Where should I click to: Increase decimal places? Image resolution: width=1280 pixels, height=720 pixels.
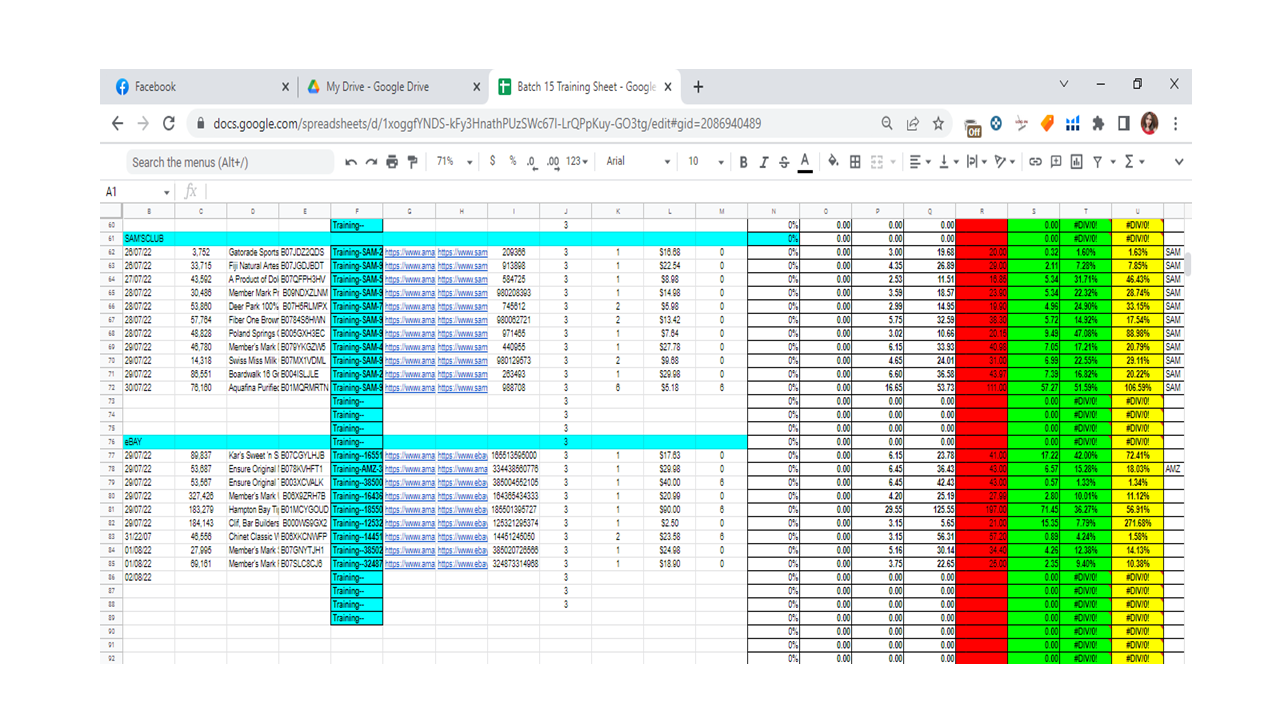(553, 162)
